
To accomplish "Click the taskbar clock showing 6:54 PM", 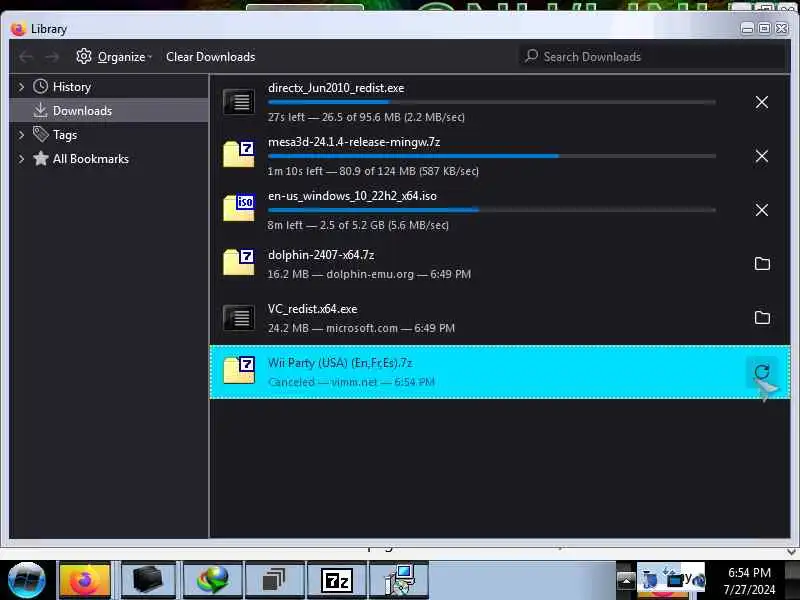I will (x=749, y=572).
